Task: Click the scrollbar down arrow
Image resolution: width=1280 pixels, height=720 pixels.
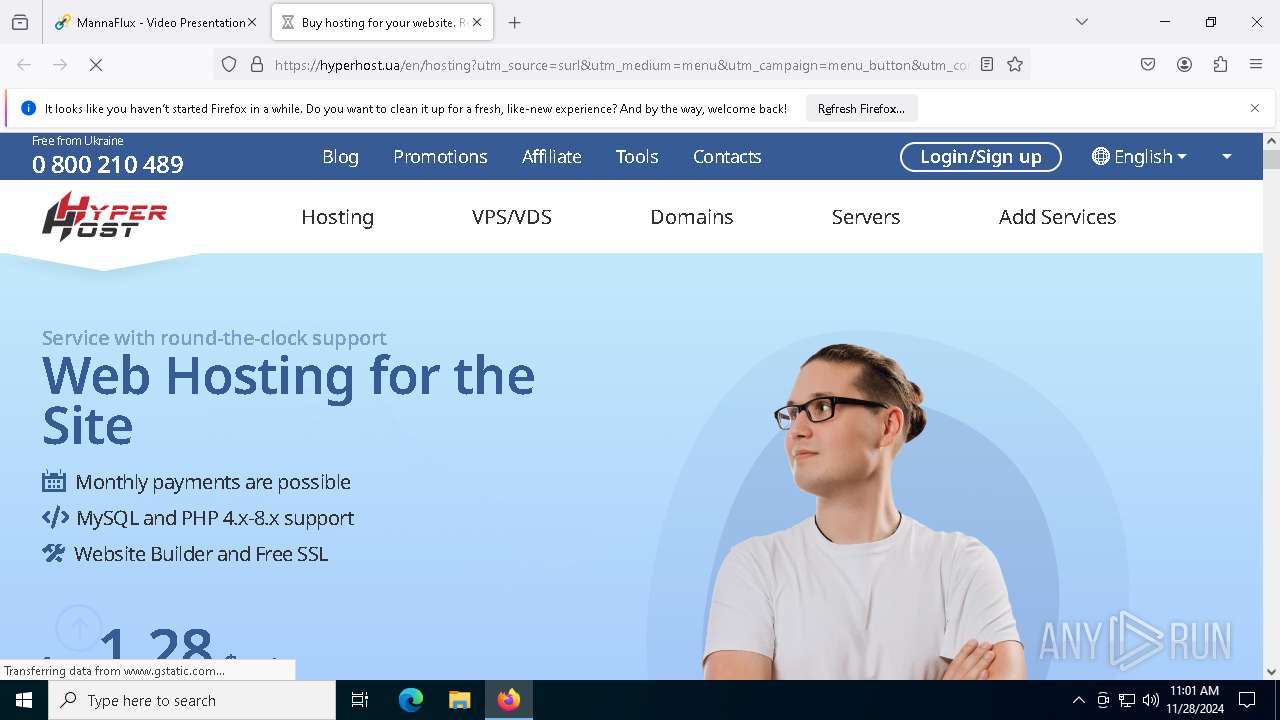Action: 1271,672
